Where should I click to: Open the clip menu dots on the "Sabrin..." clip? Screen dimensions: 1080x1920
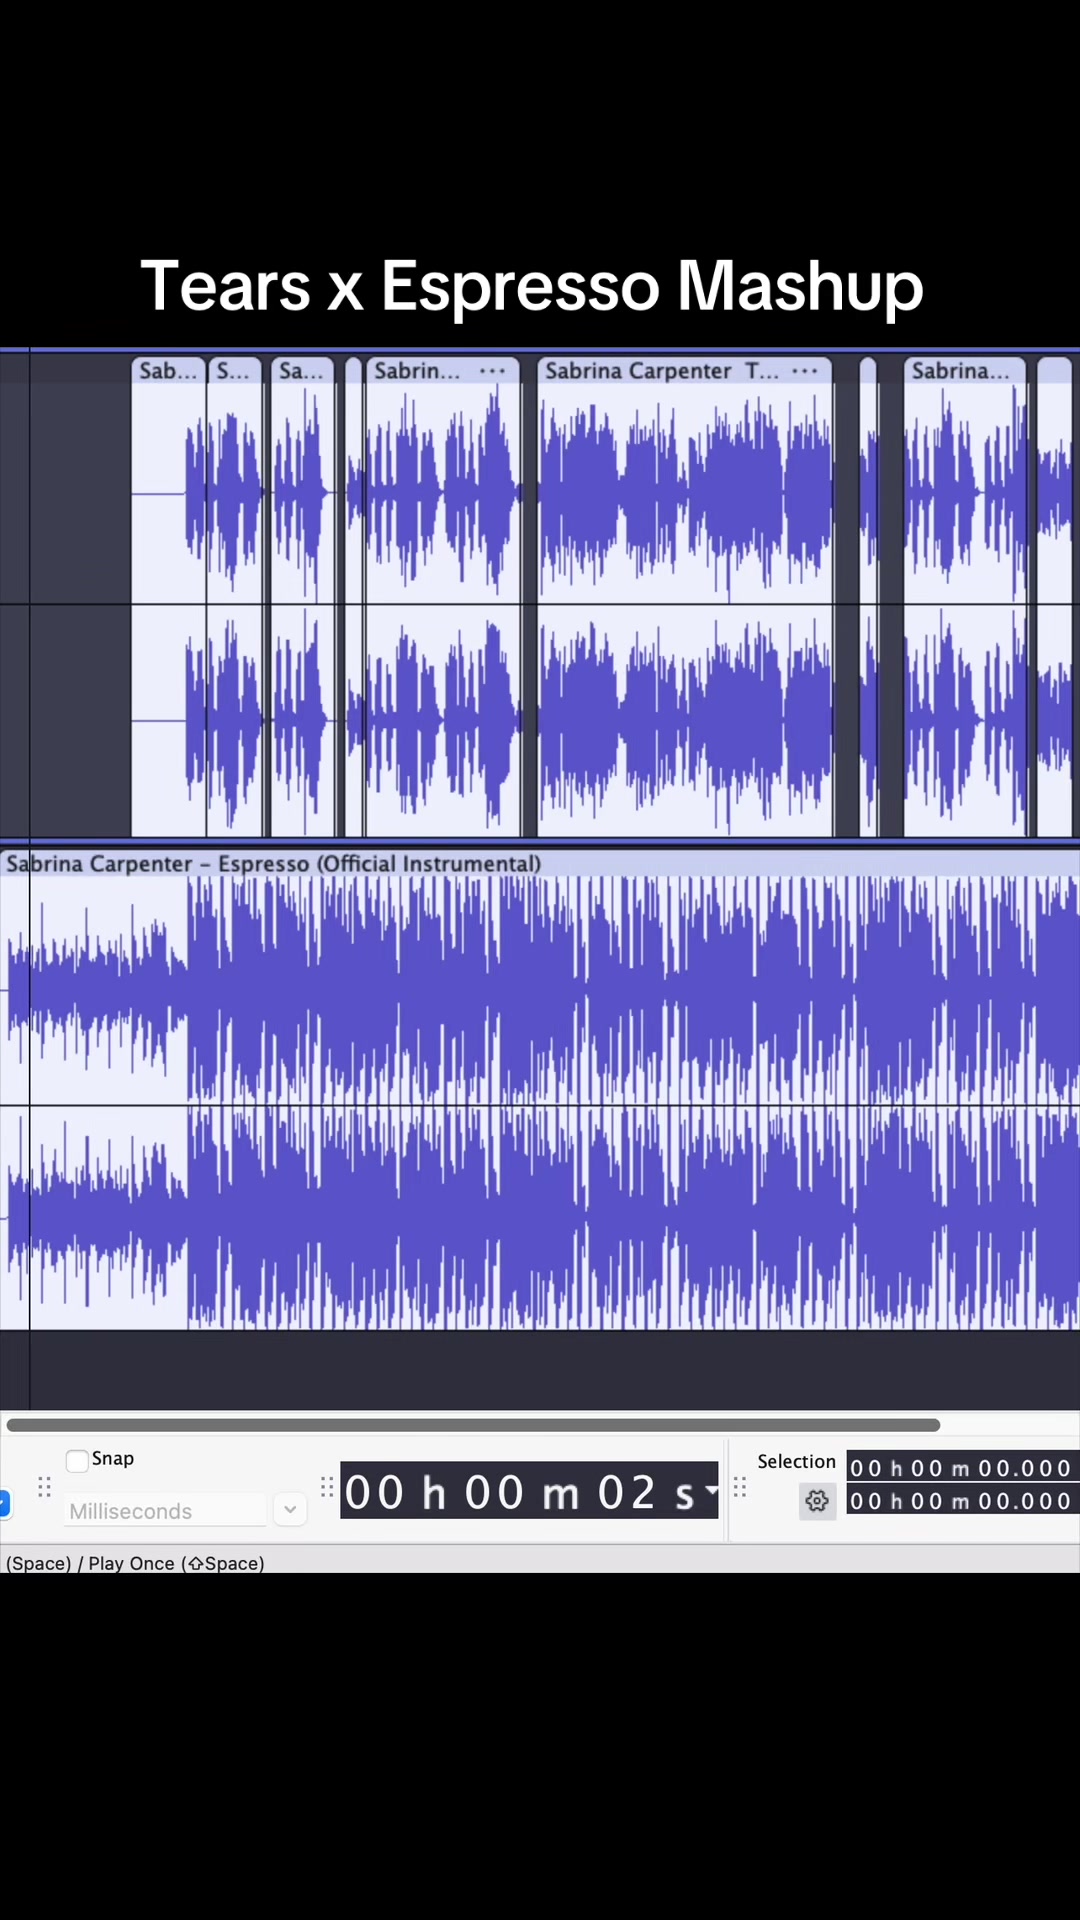tap(492, 371)
